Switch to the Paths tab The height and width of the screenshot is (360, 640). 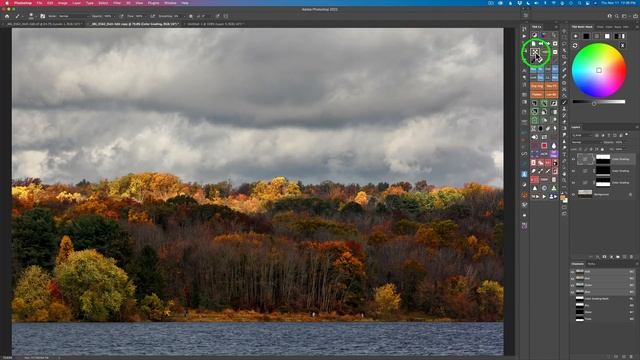tap(591, 264)
